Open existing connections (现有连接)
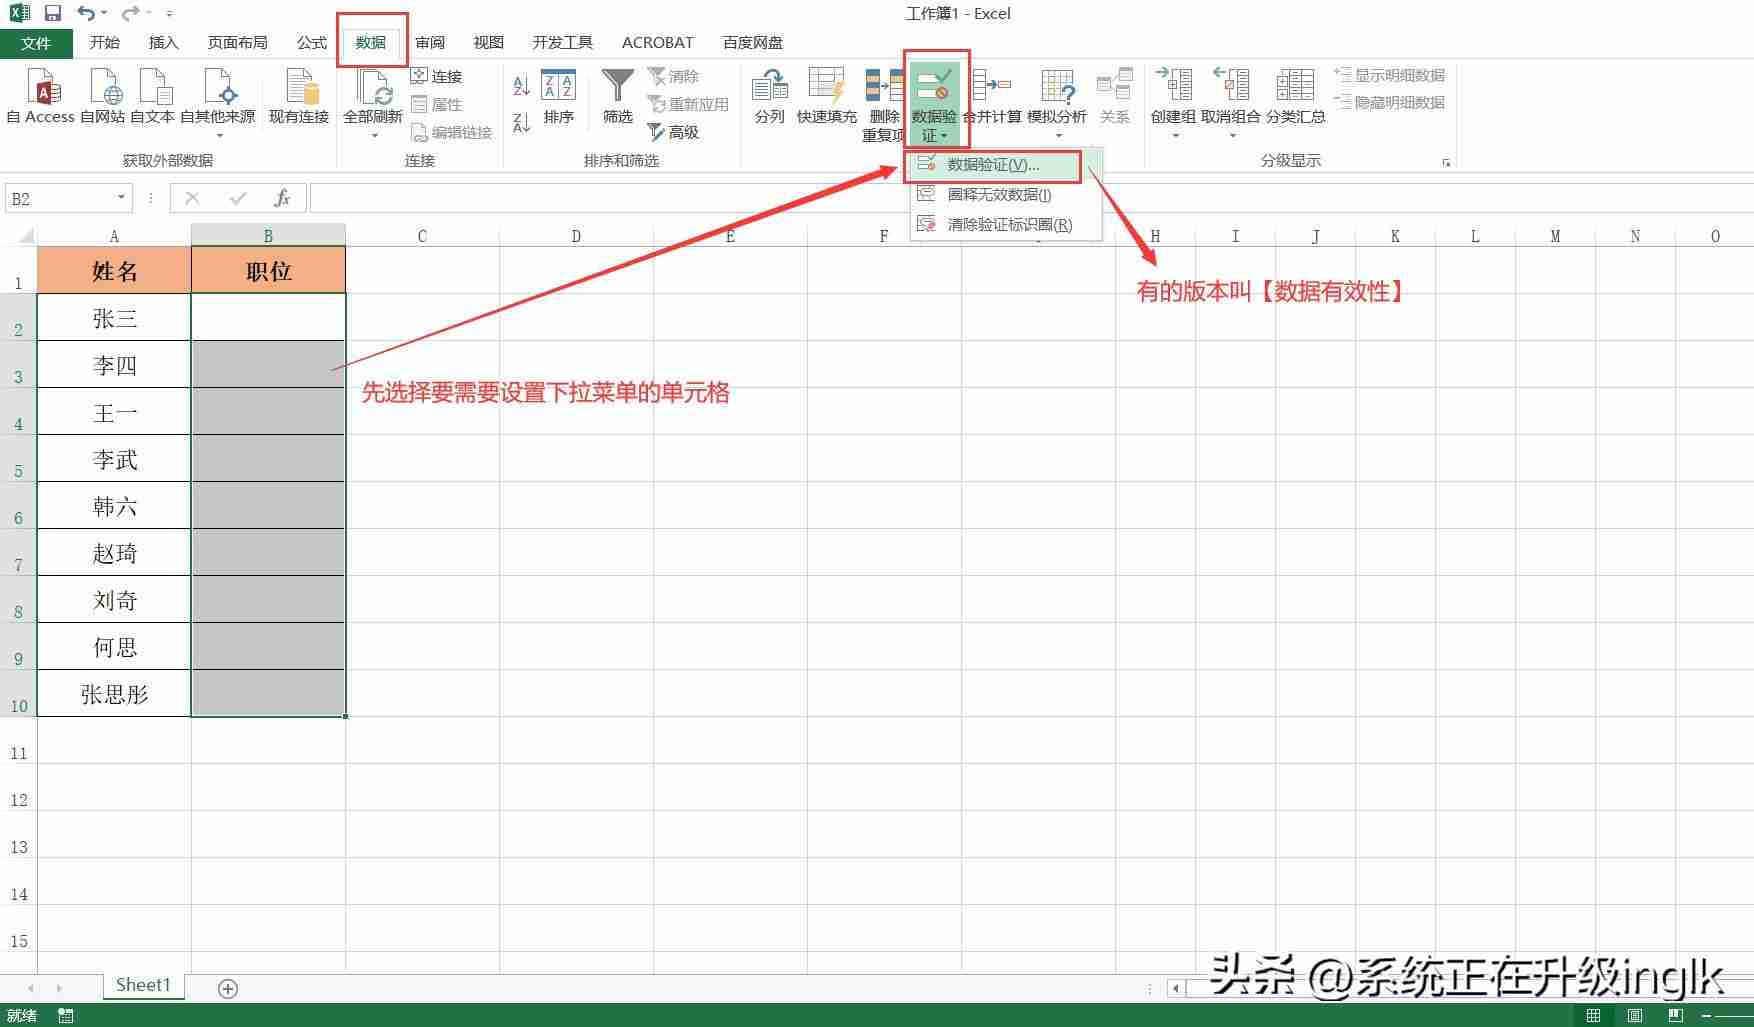Viewport: 1754px width, 1027px height. coord(299,95)
